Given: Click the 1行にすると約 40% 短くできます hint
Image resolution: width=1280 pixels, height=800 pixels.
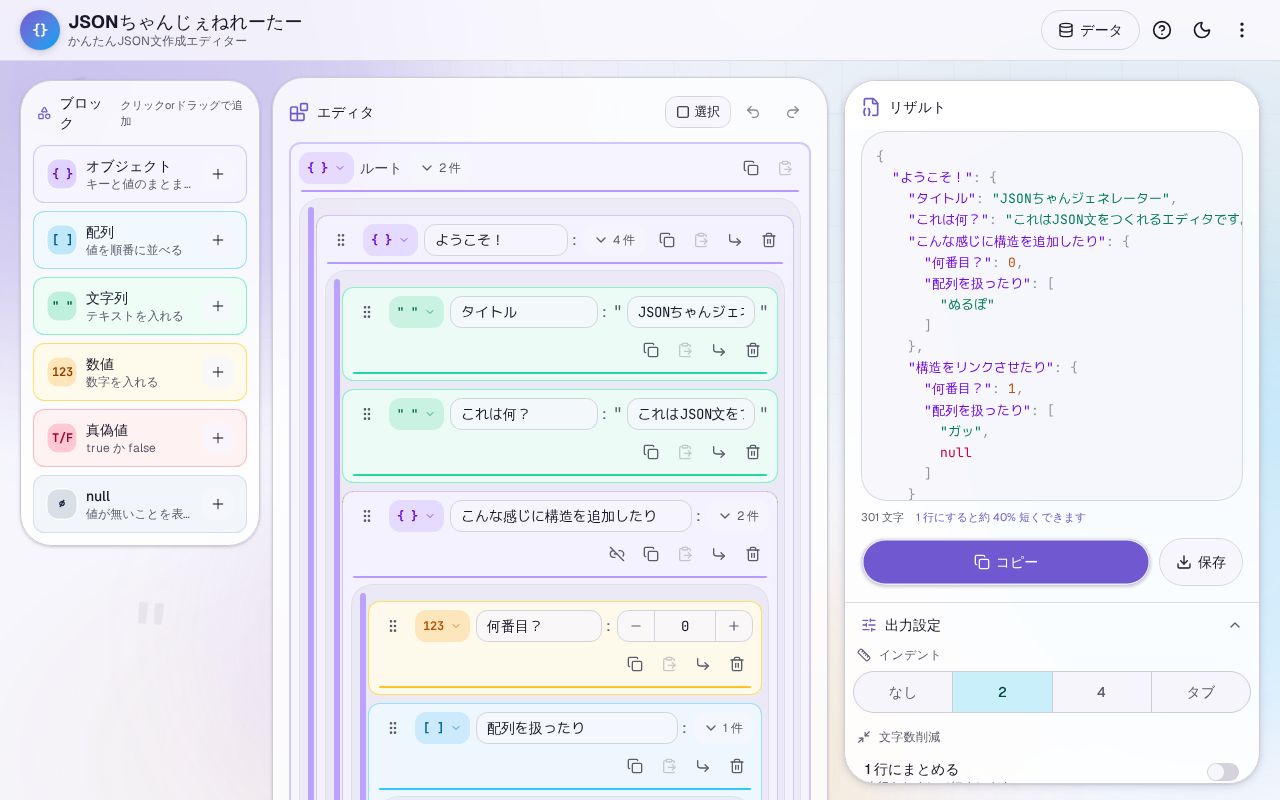Looking at the screenshot, I should coord(1000,518).
